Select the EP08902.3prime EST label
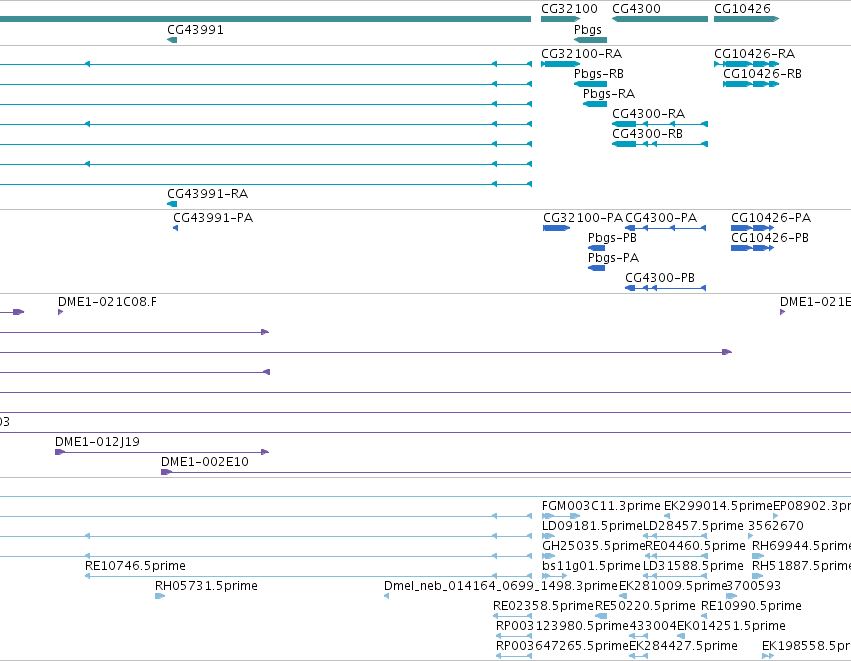This screenshot has height=661, width=851. 812,506
